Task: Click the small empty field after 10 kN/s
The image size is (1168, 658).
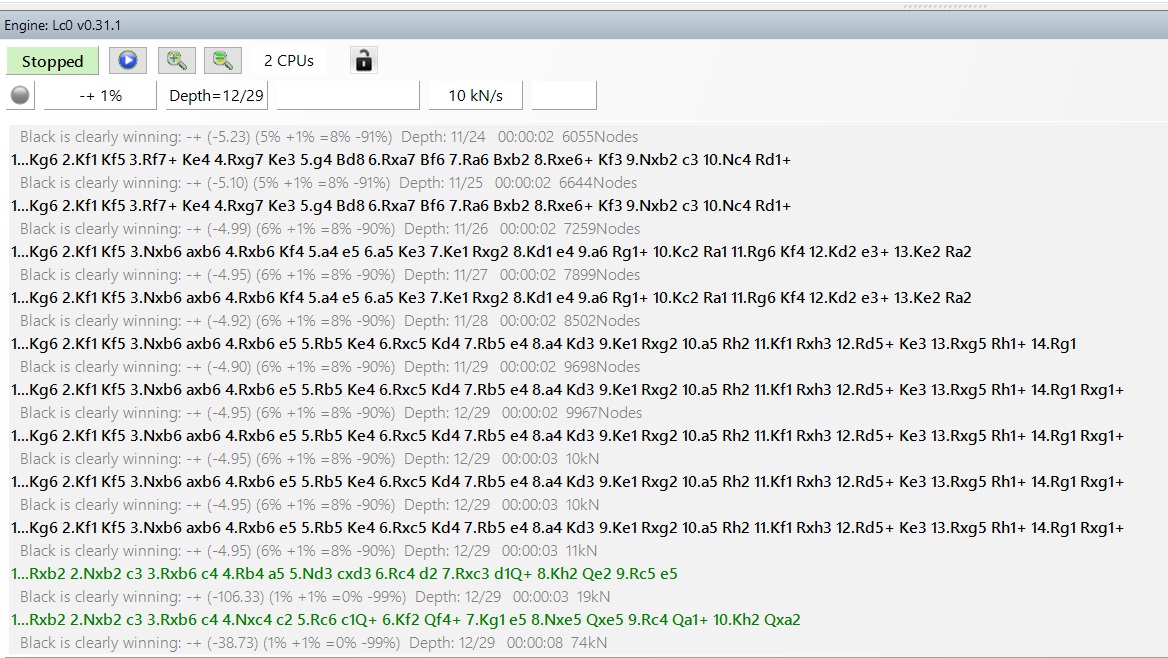Action: (564, 96)
